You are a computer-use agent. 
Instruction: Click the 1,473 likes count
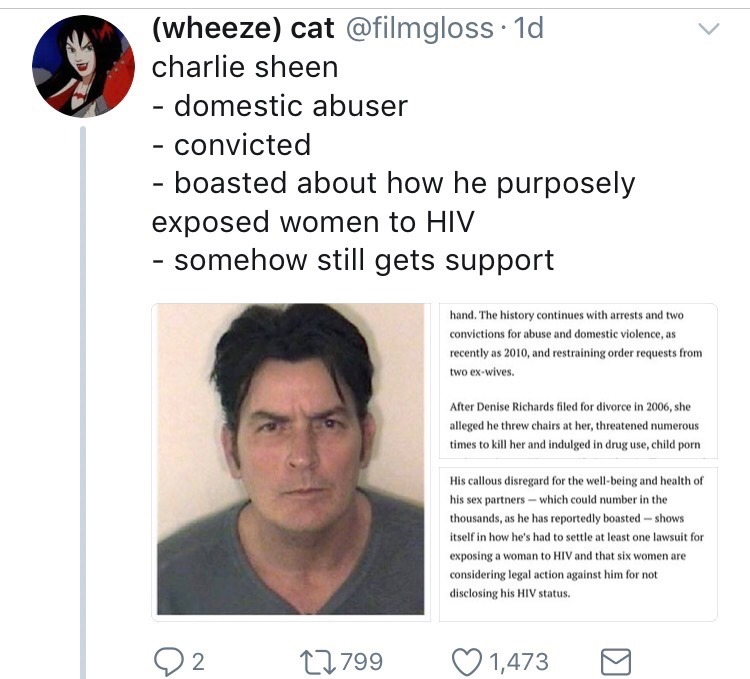point(519,662)
